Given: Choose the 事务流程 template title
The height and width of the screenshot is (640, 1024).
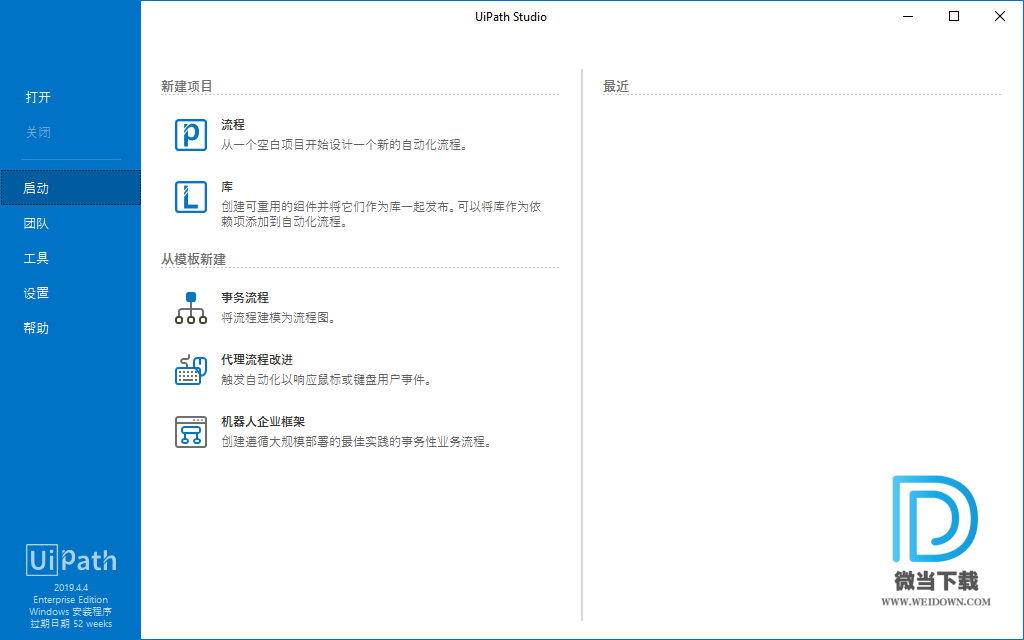Looking at the screenshot, I should coord(245,298).
